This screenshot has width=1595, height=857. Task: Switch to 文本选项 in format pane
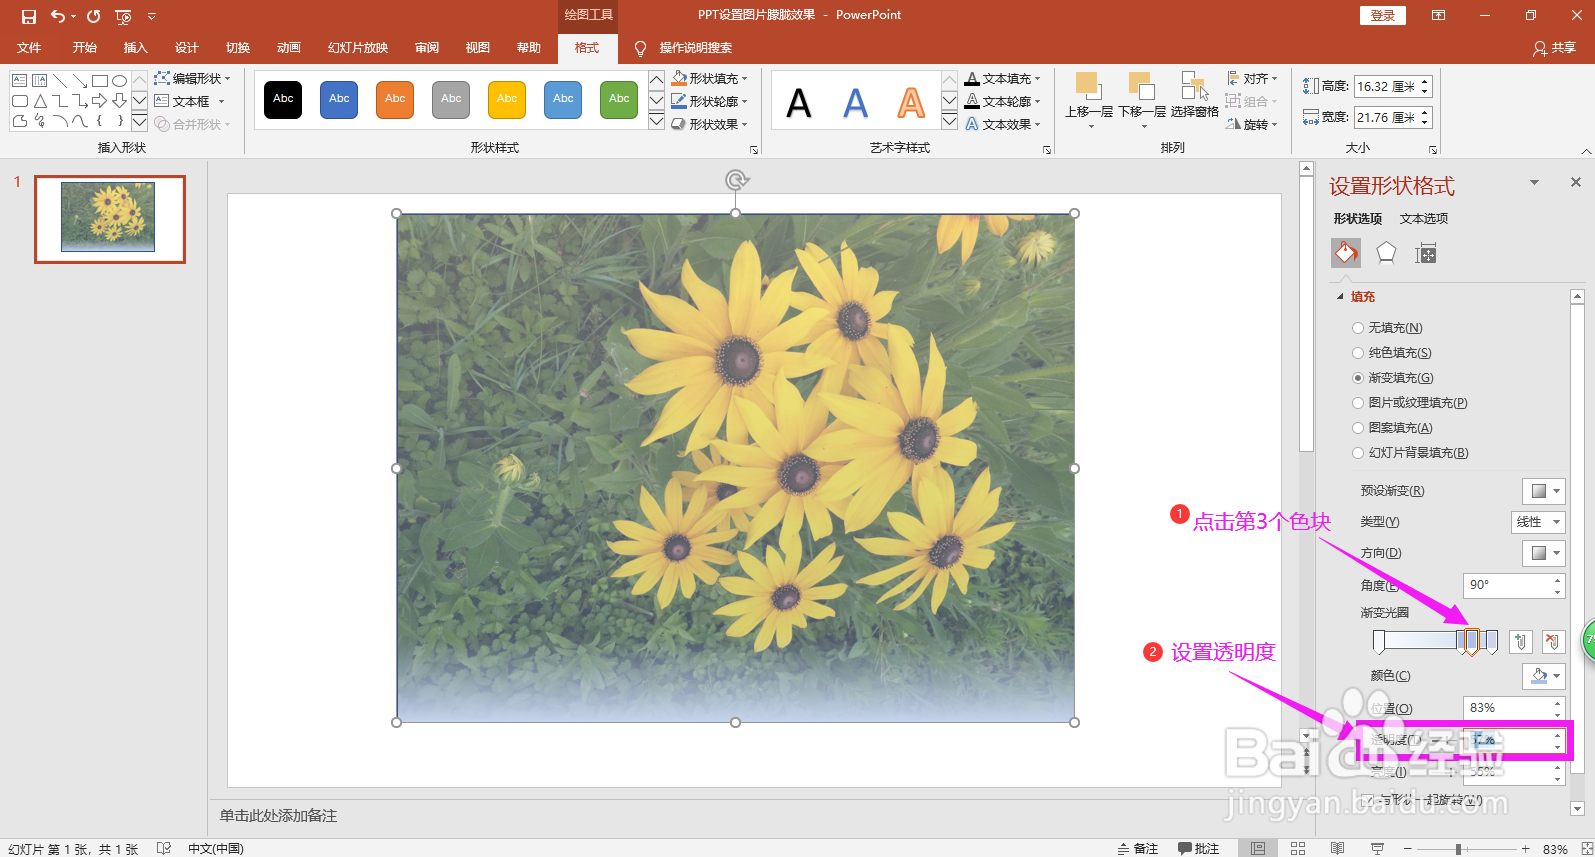pos(1424,219)
